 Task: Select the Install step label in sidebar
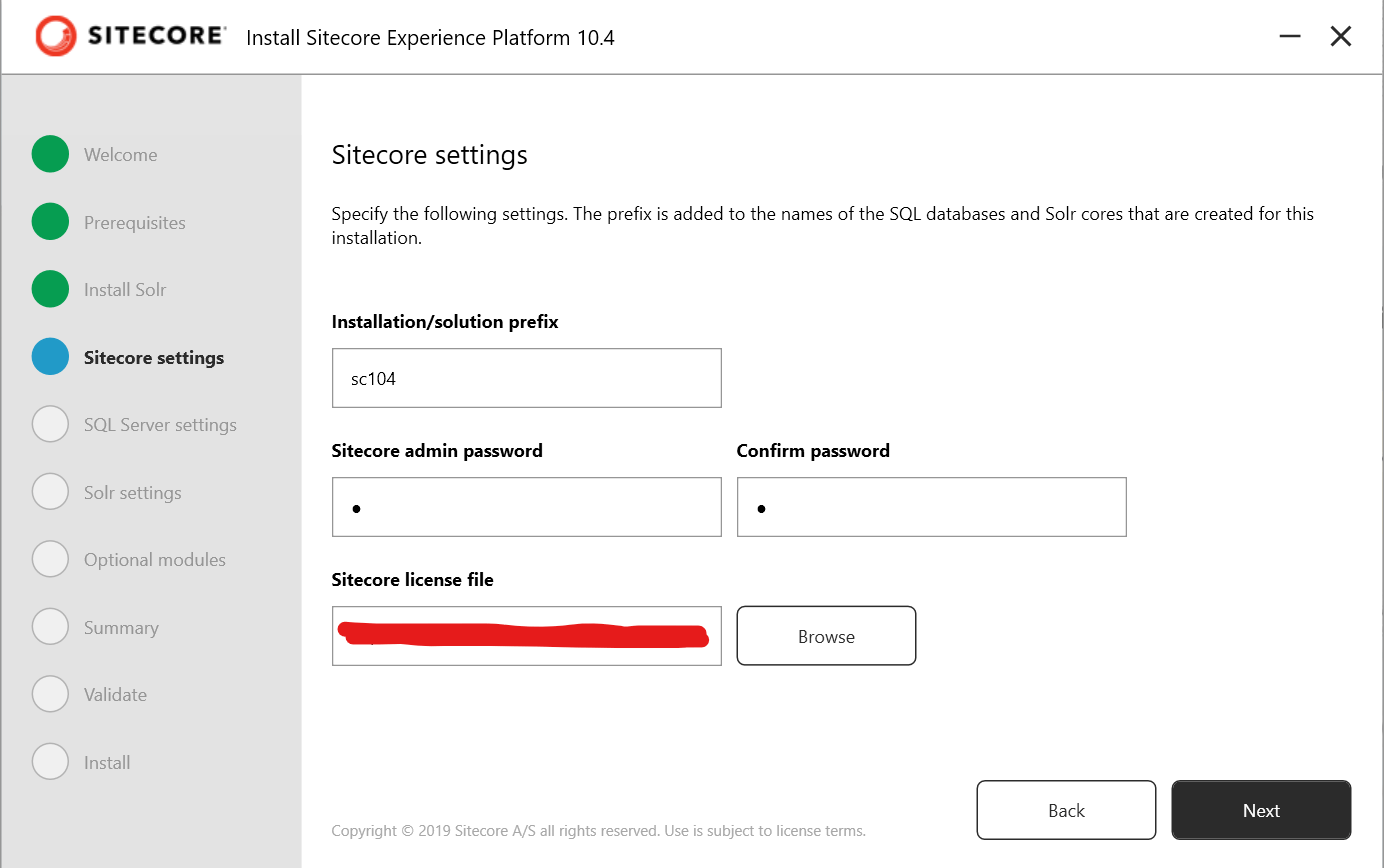tap(107, 763)
